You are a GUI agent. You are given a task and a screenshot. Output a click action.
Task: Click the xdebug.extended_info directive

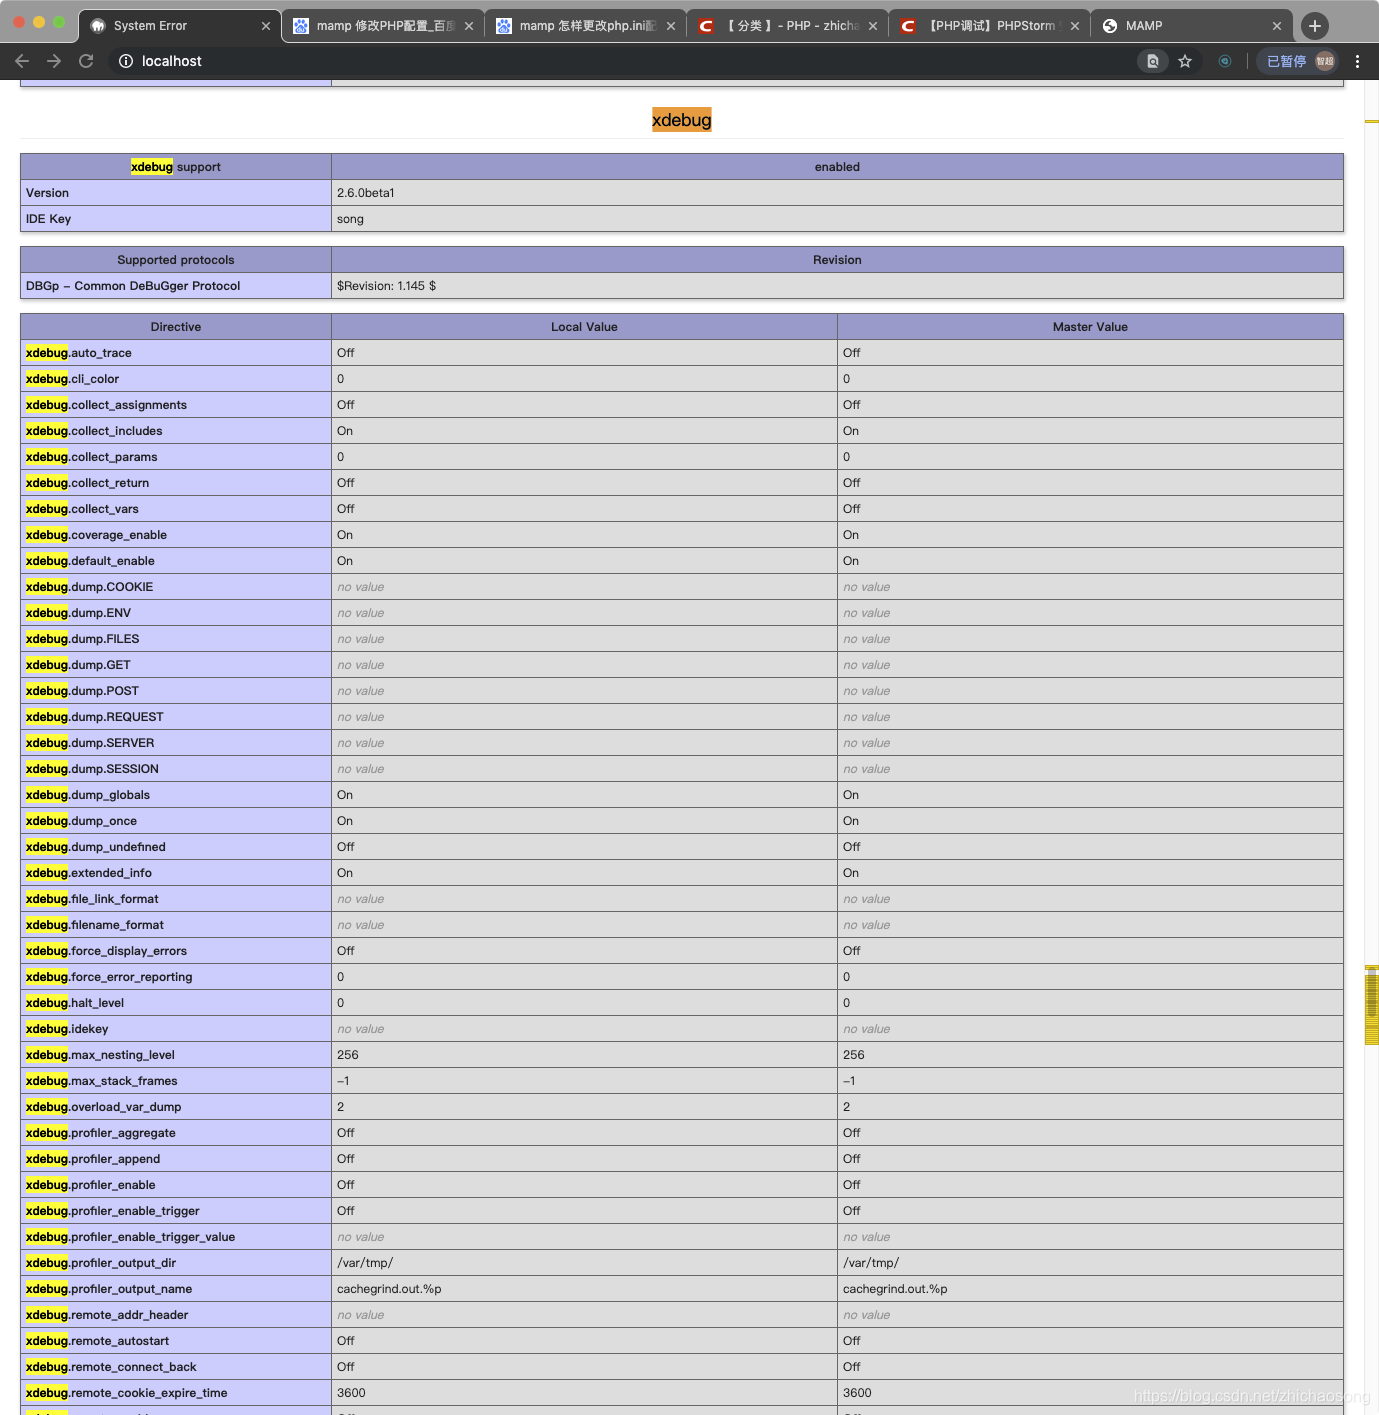(x=89, y=873)
